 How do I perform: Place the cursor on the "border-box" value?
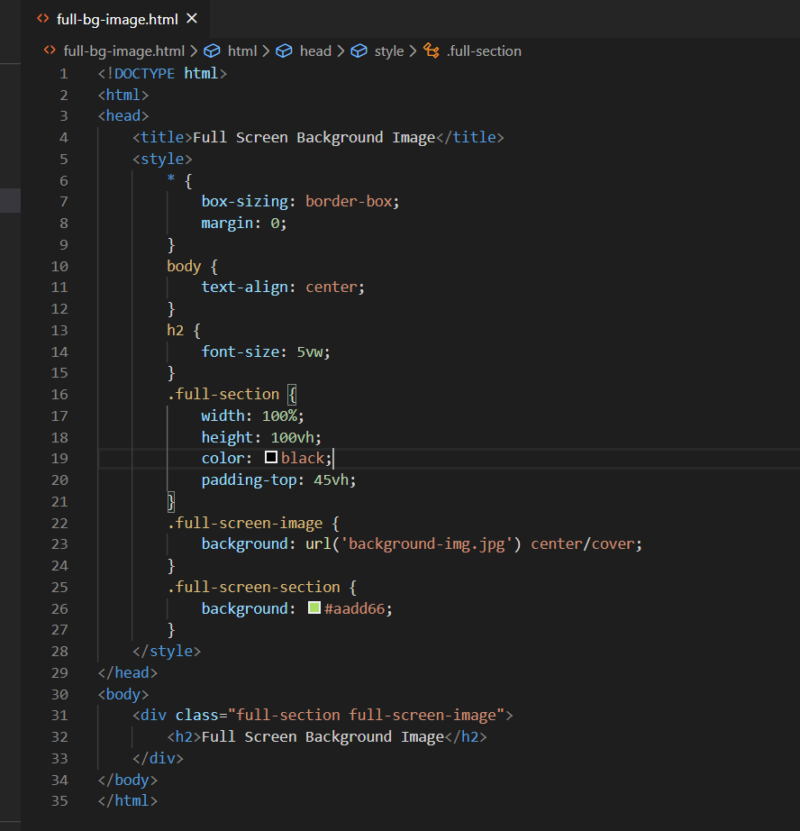351,201
